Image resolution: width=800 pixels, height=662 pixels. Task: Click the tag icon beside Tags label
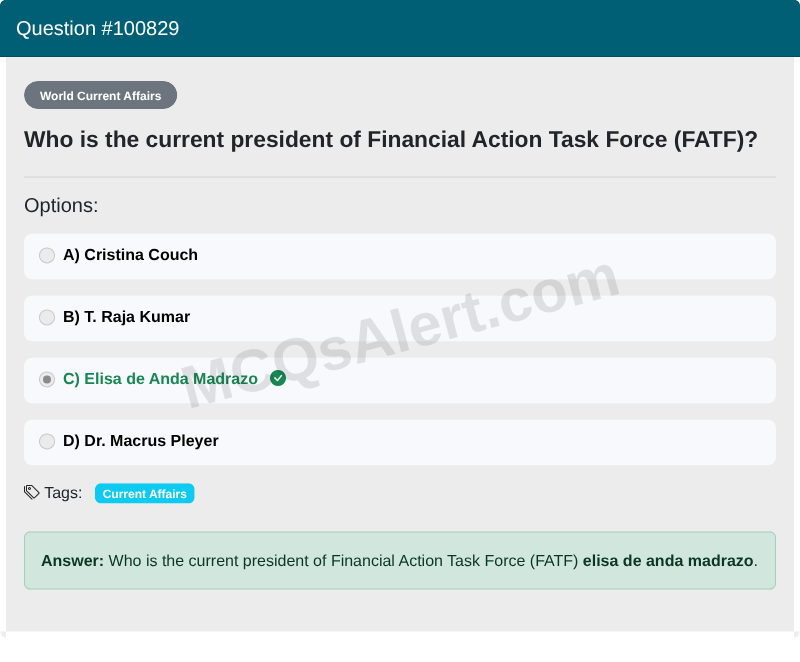[x=32, y=492]
